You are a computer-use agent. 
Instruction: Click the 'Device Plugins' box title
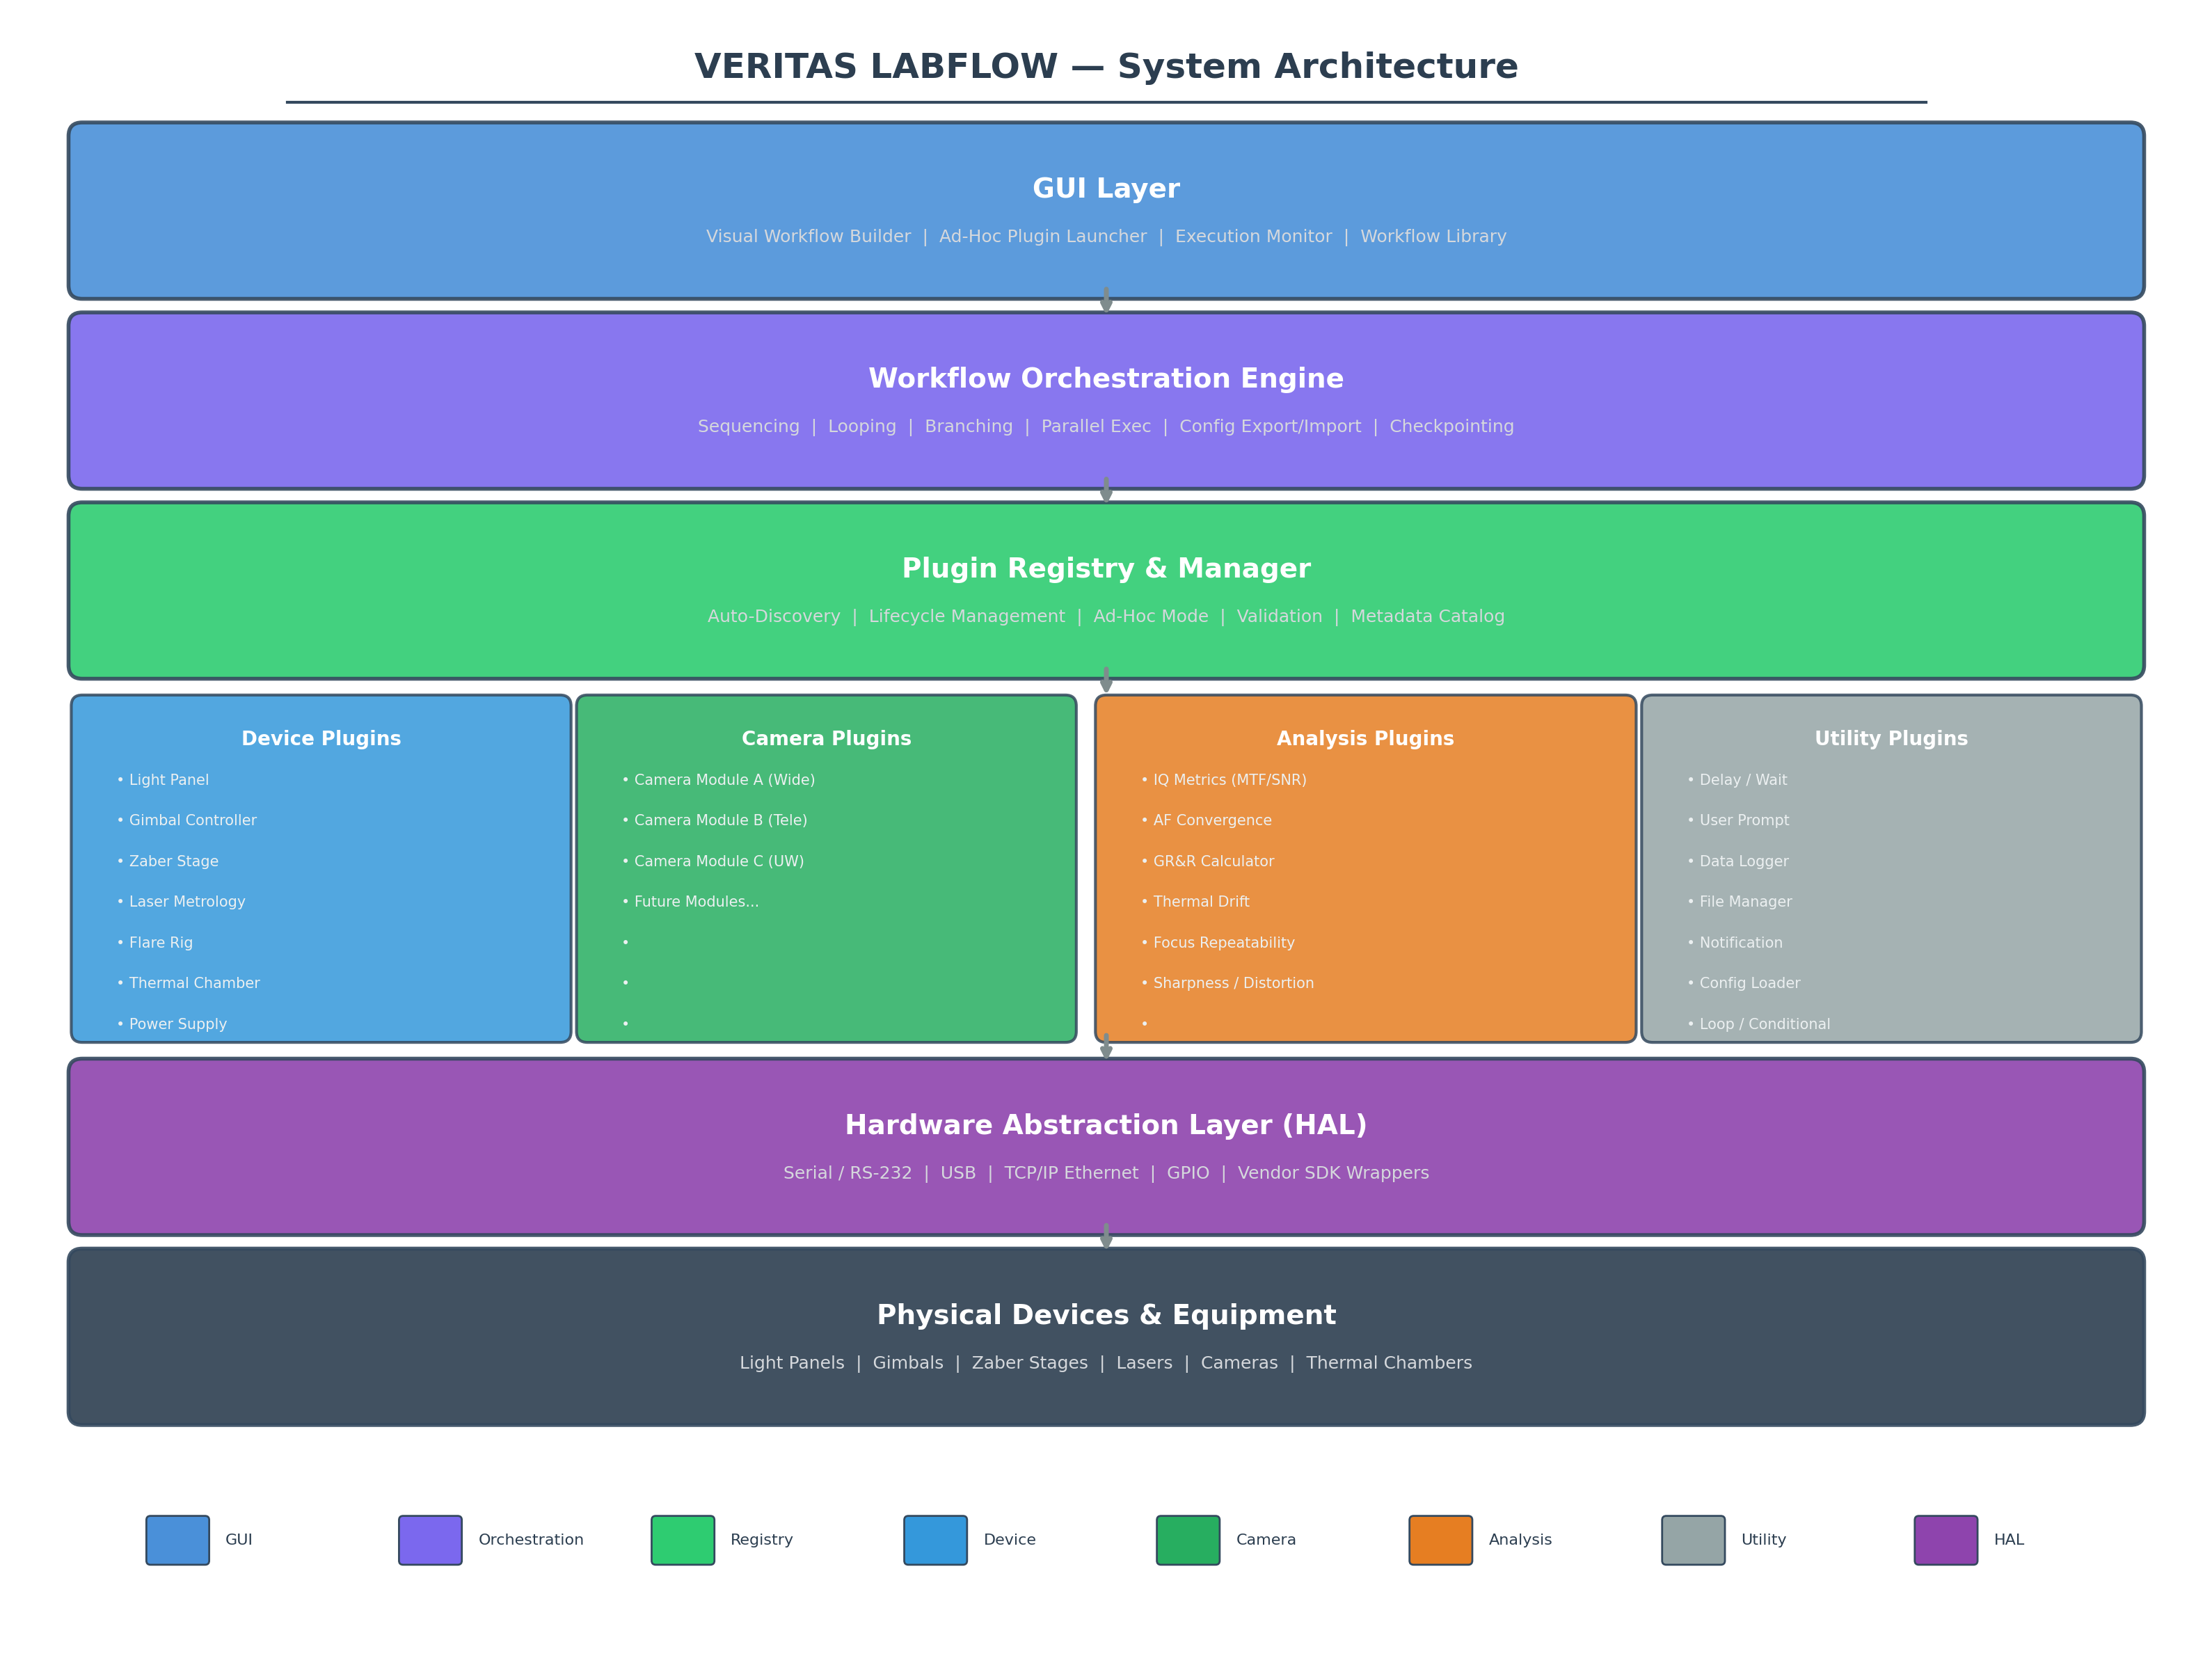321,738
